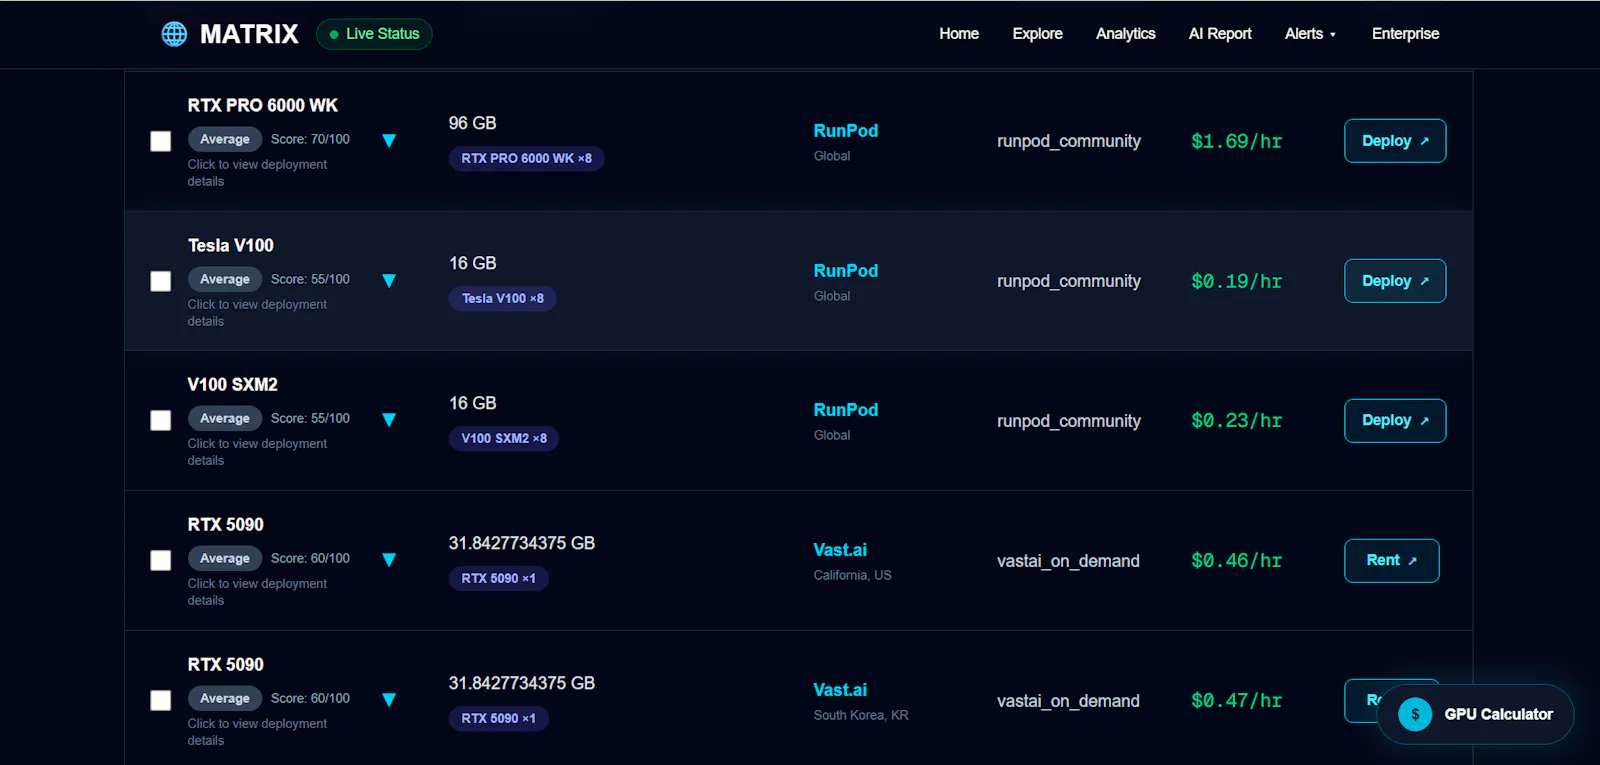Open the Vast.ai link for South Korea
The image size is (1600, 765).
point(840,690)
